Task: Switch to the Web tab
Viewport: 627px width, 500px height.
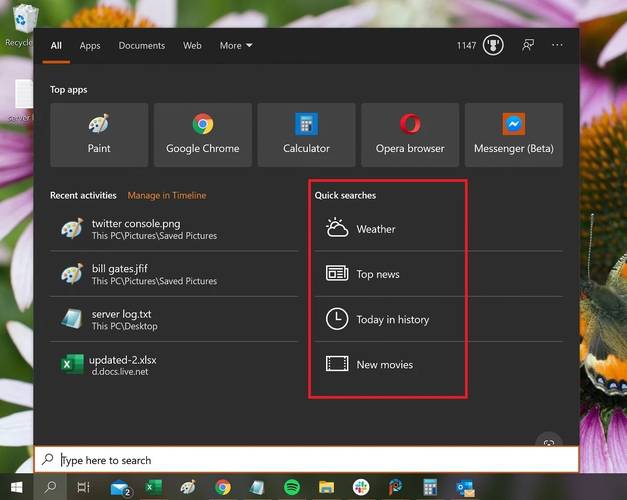Action: (x=192, y=46)
